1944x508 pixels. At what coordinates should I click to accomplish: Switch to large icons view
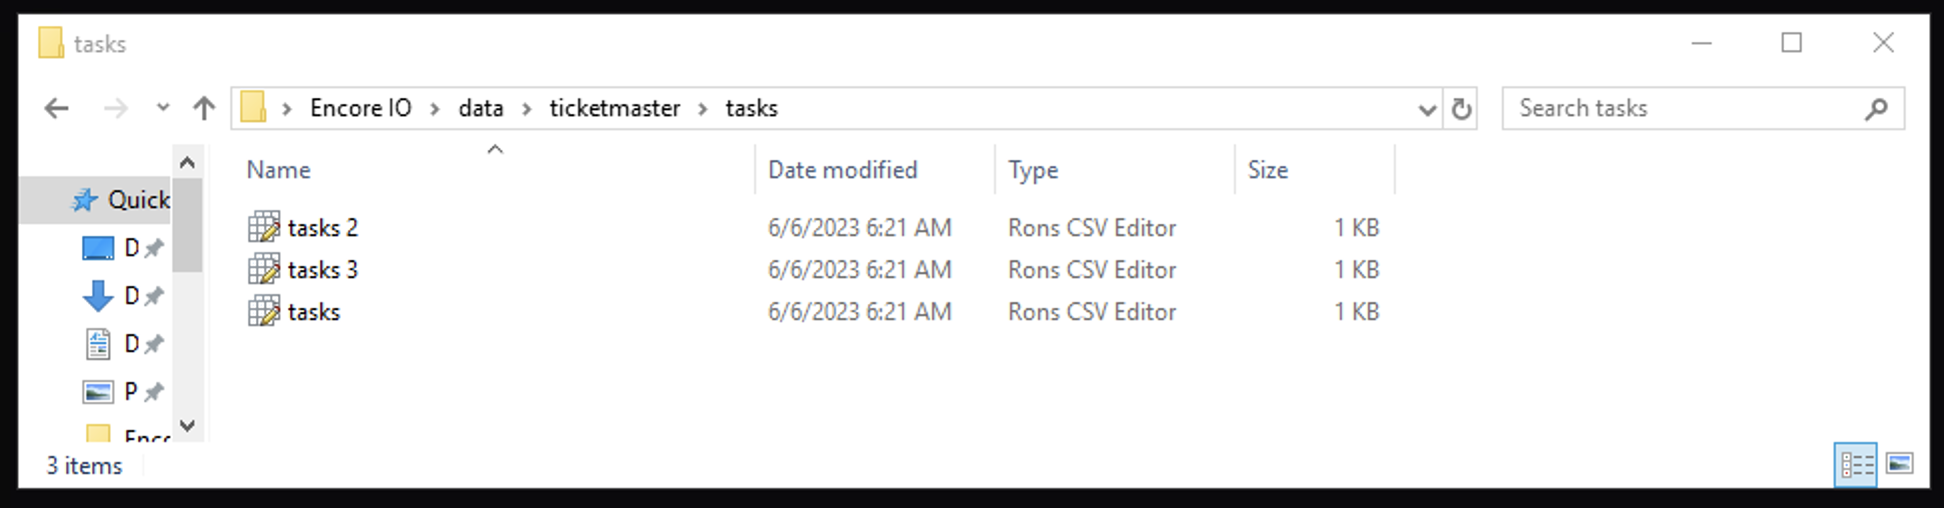click(x=1899, y=464)
